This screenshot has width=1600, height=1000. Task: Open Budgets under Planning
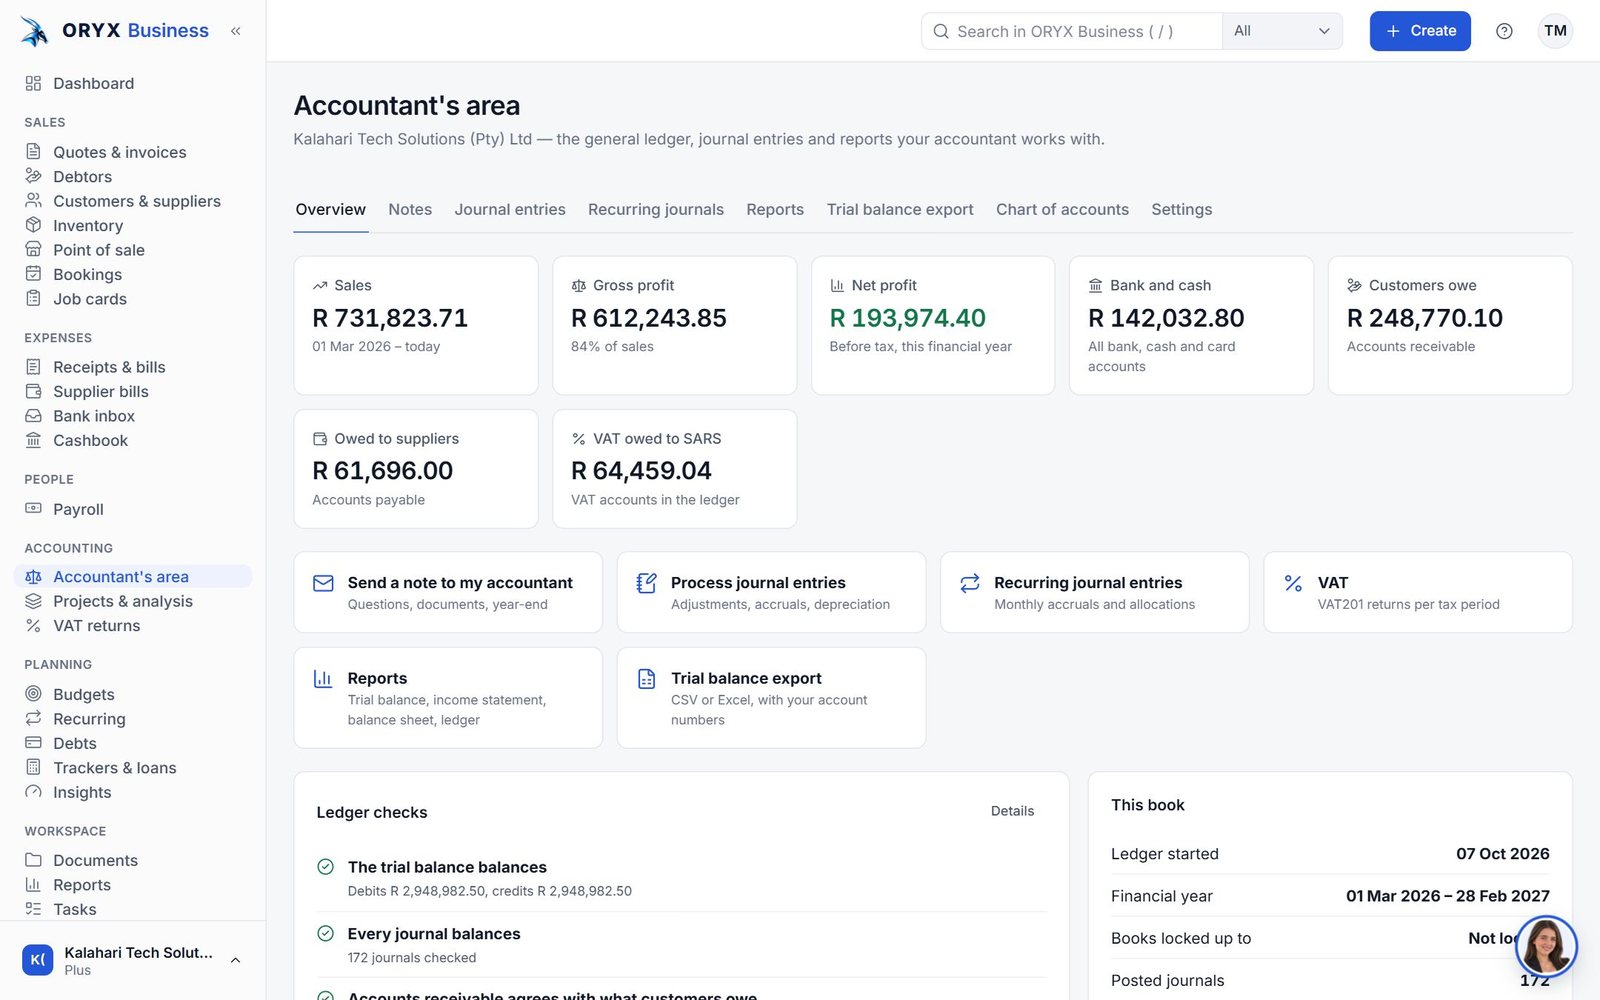point(133,694)
